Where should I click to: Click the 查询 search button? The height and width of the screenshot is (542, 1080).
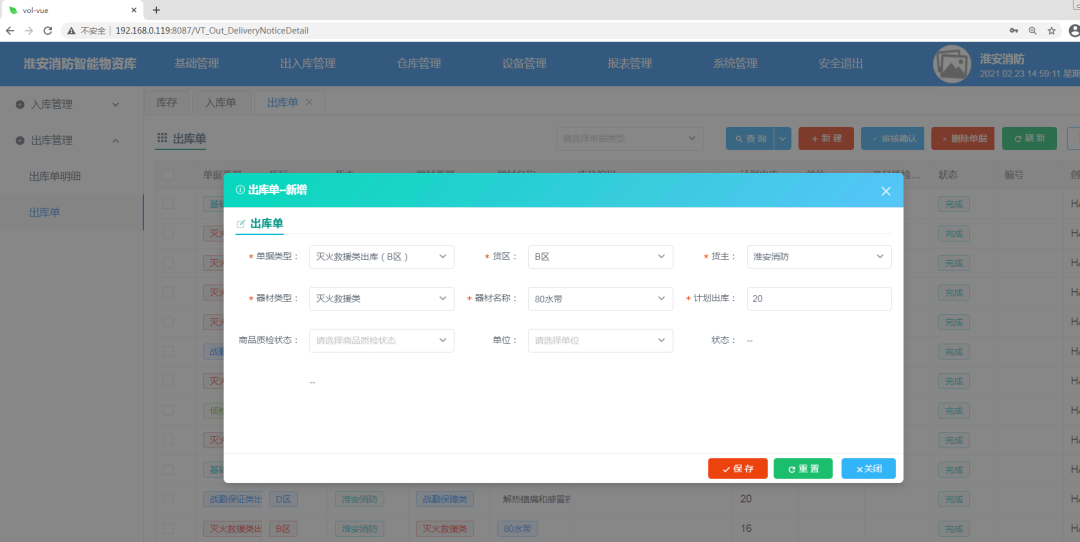pos(750,138)
